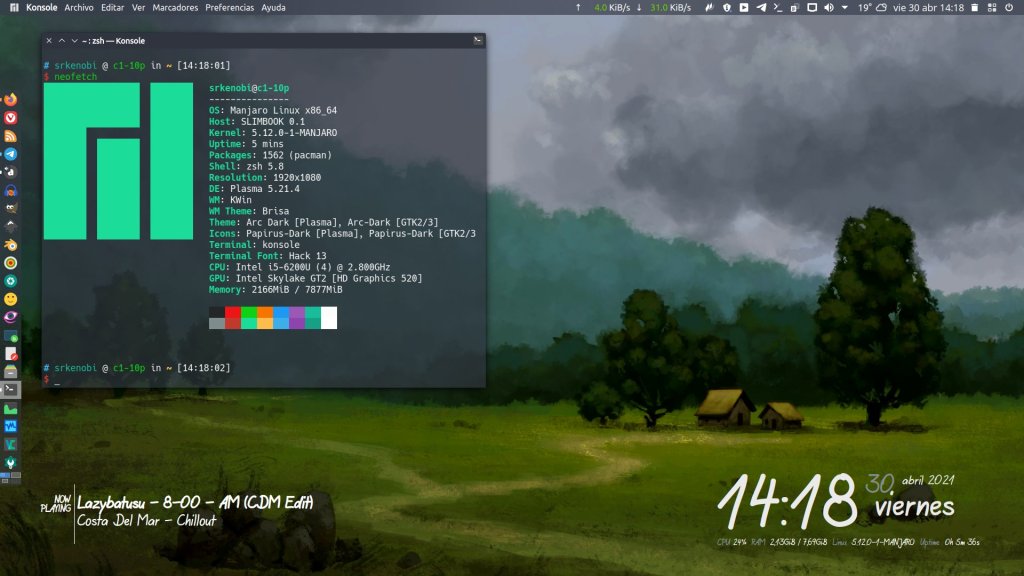The image size is (1024, 576).
Task: Open the Preferencias menu
Action: (229, 7)
